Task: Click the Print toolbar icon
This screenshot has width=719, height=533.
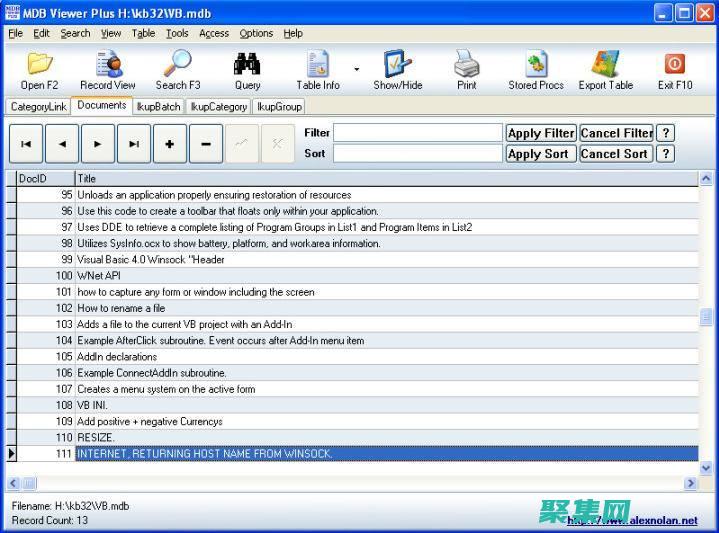Action: 467,65
